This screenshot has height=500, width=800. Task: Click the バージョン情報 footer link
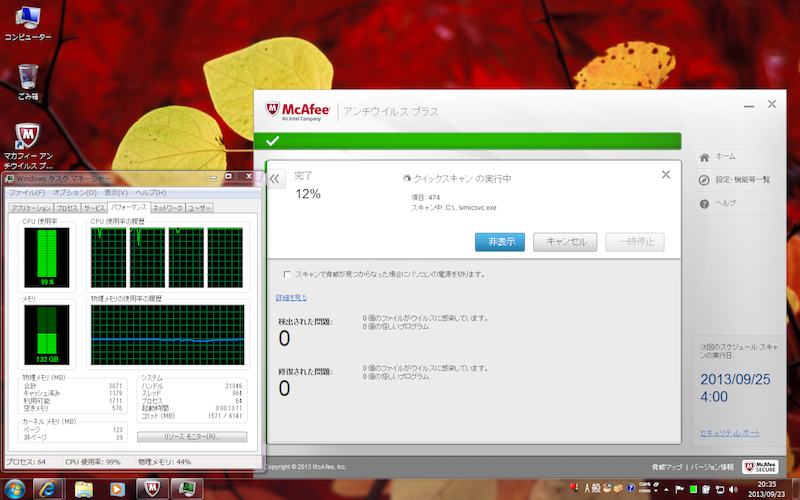712,467
